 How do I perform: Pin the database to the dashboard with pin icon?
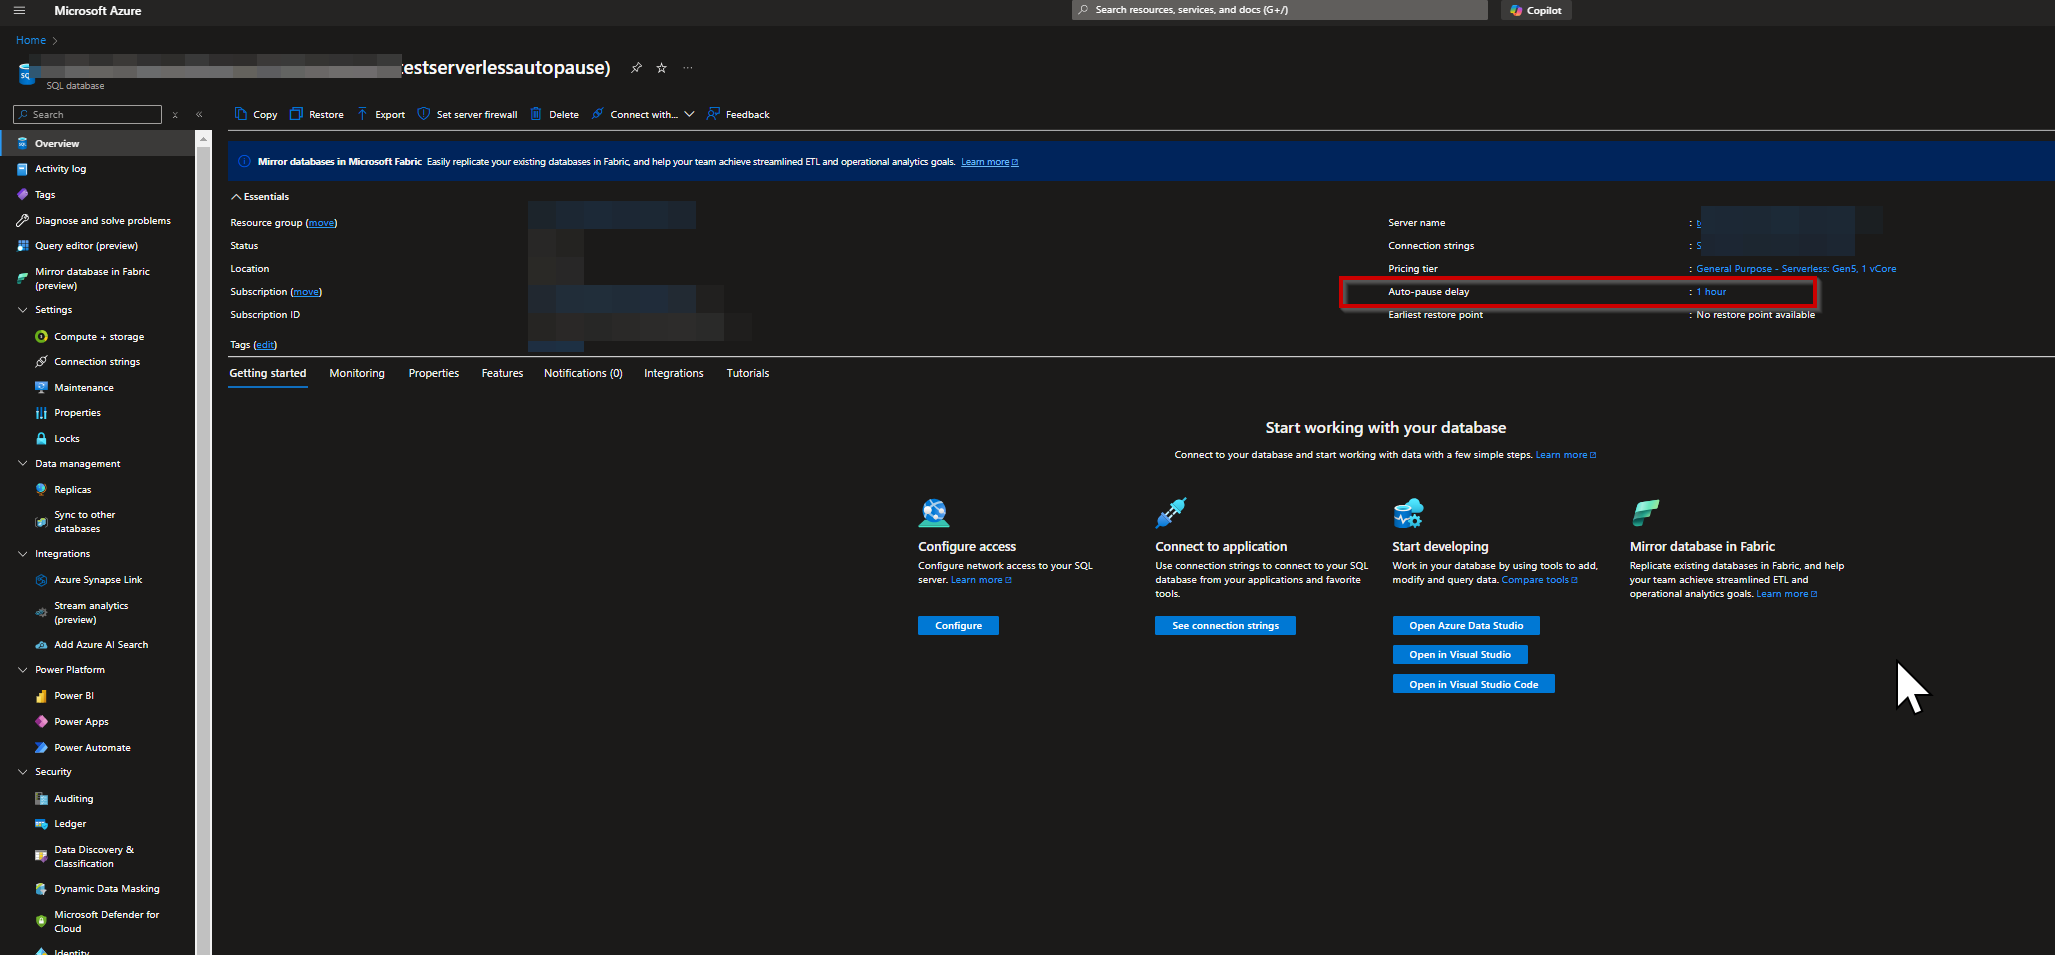coord(636,68)
